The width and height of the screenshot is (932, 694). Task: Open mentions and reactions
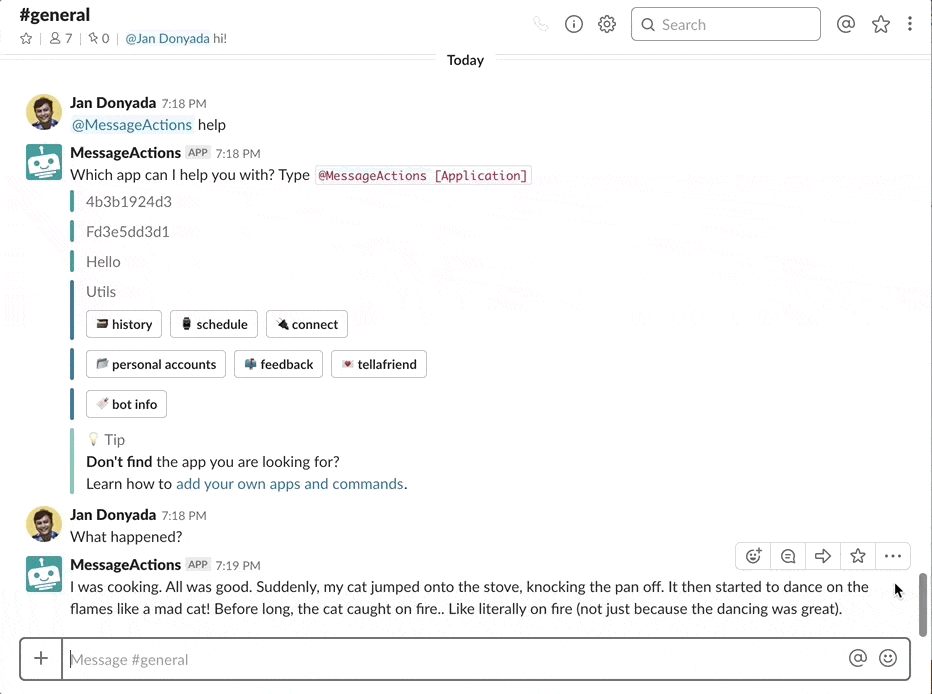click(846, 24)
